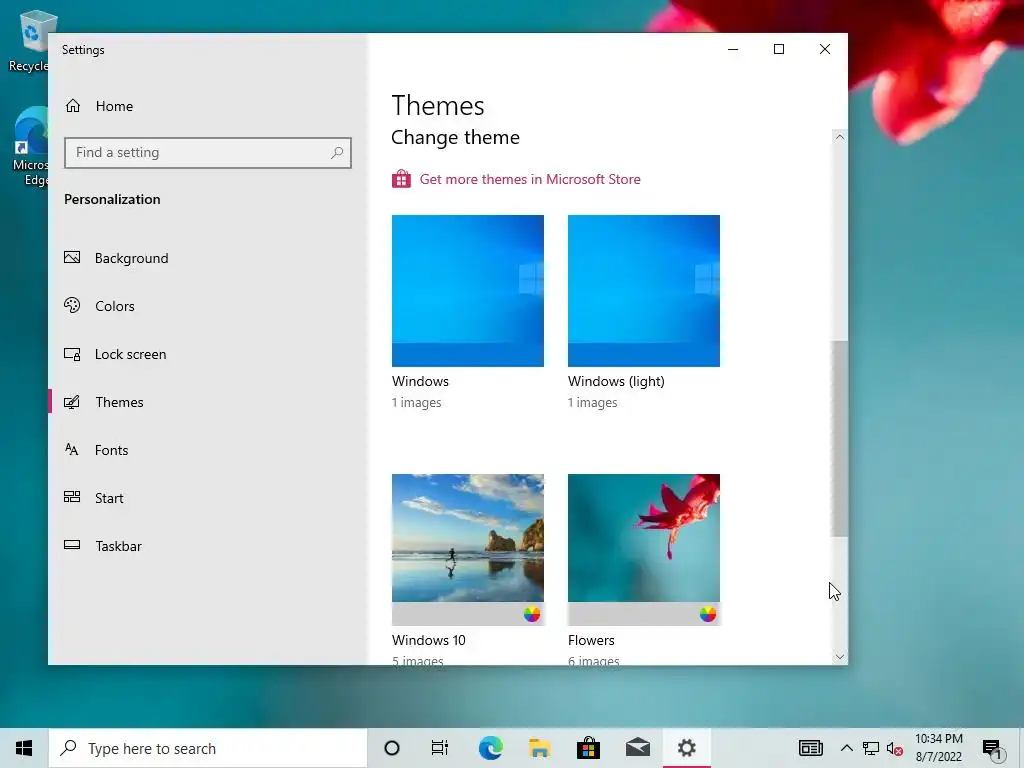Click the Lock screen icon
Viewport: 1024px width, 768px height.
point(72,354)
